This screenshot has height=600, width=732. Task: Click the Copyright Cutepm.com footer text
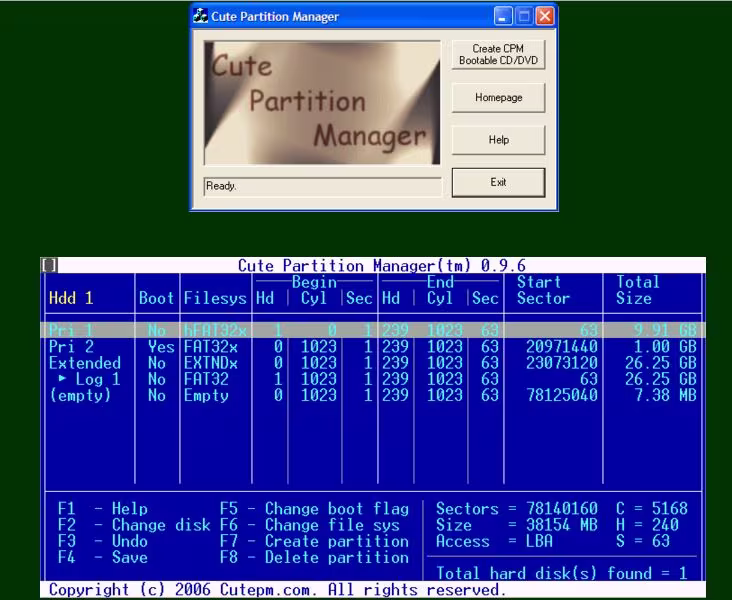point(277,590)
